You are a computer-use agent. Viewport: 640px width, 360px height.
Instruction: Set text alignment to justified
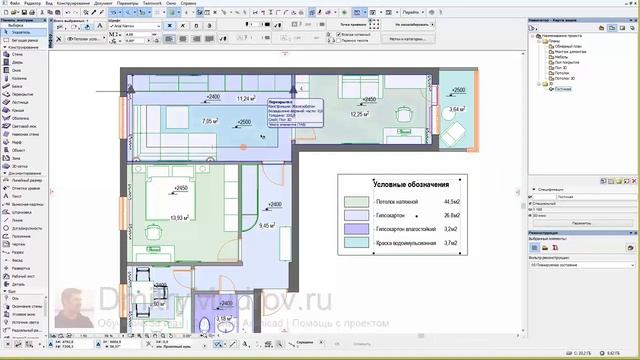(210, 39)
